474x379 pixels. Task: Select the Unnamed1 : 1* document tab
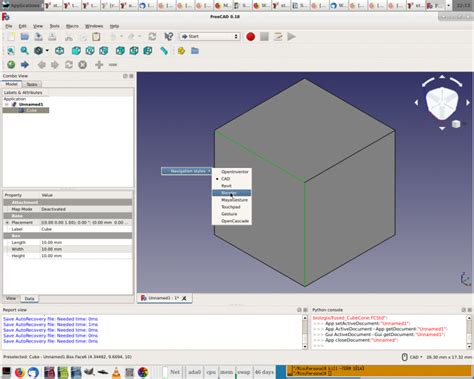pyautogui.click(x=164, y=298)
